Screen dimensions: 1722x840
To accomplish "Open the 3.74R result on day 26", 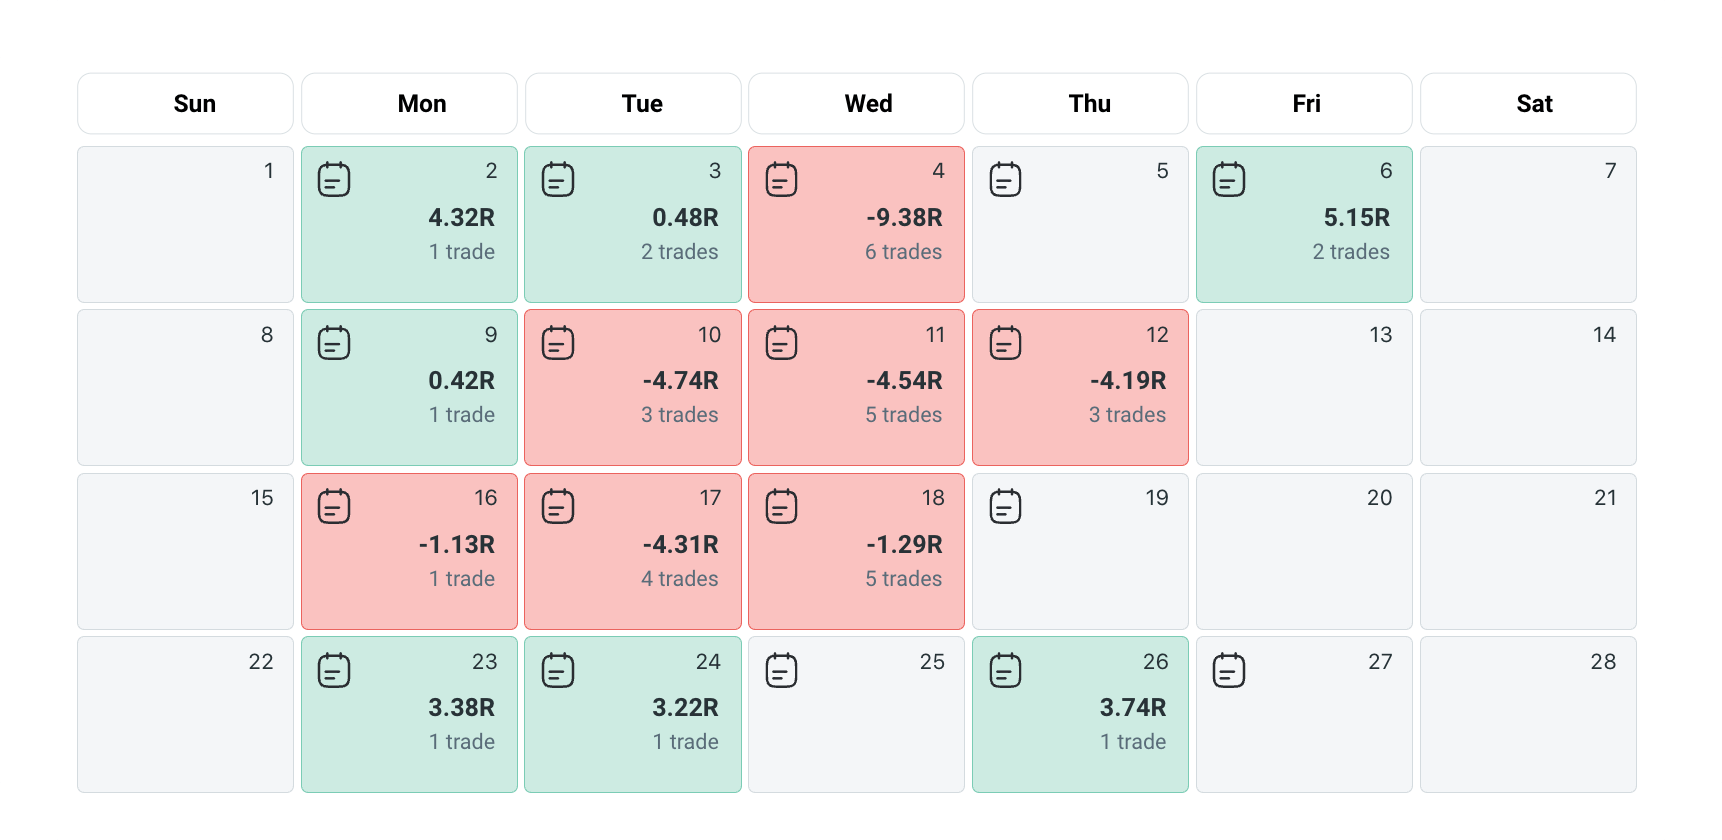I will tap(1132, 708).
